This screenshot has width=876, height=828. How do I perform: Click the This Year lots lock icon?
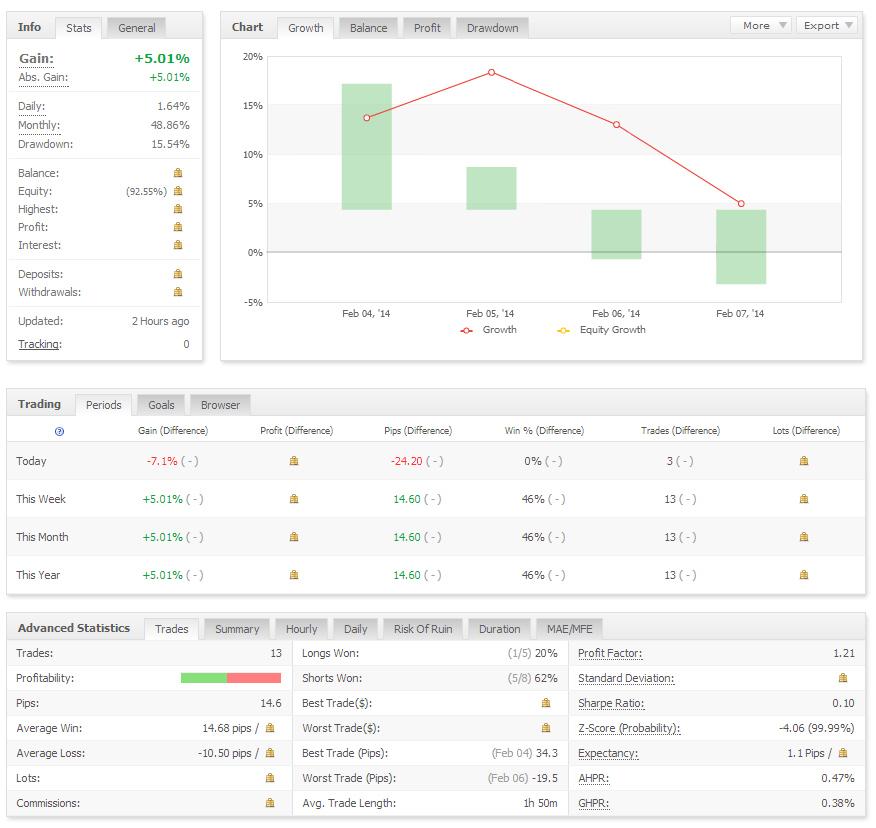[x=804, y=575]
